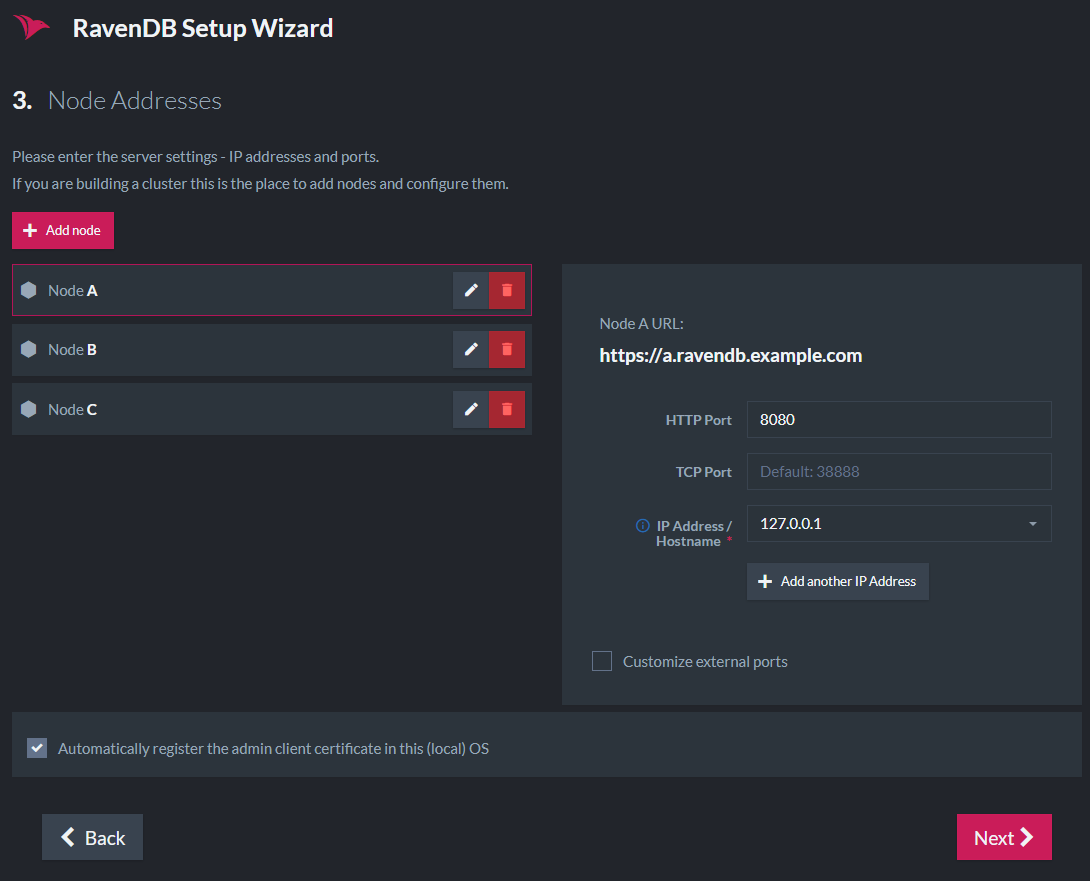
Task: Delete Node B with trash icon
Action: coord(507,349)
